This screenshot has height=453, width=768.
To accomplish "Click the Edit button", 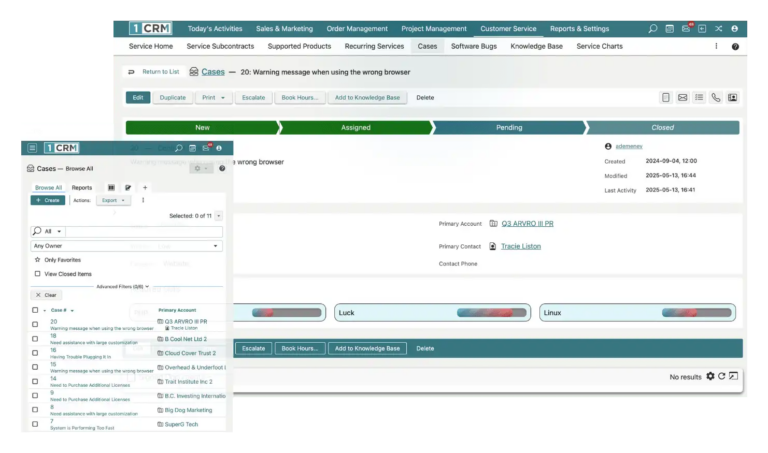I will tap(138, 97).
